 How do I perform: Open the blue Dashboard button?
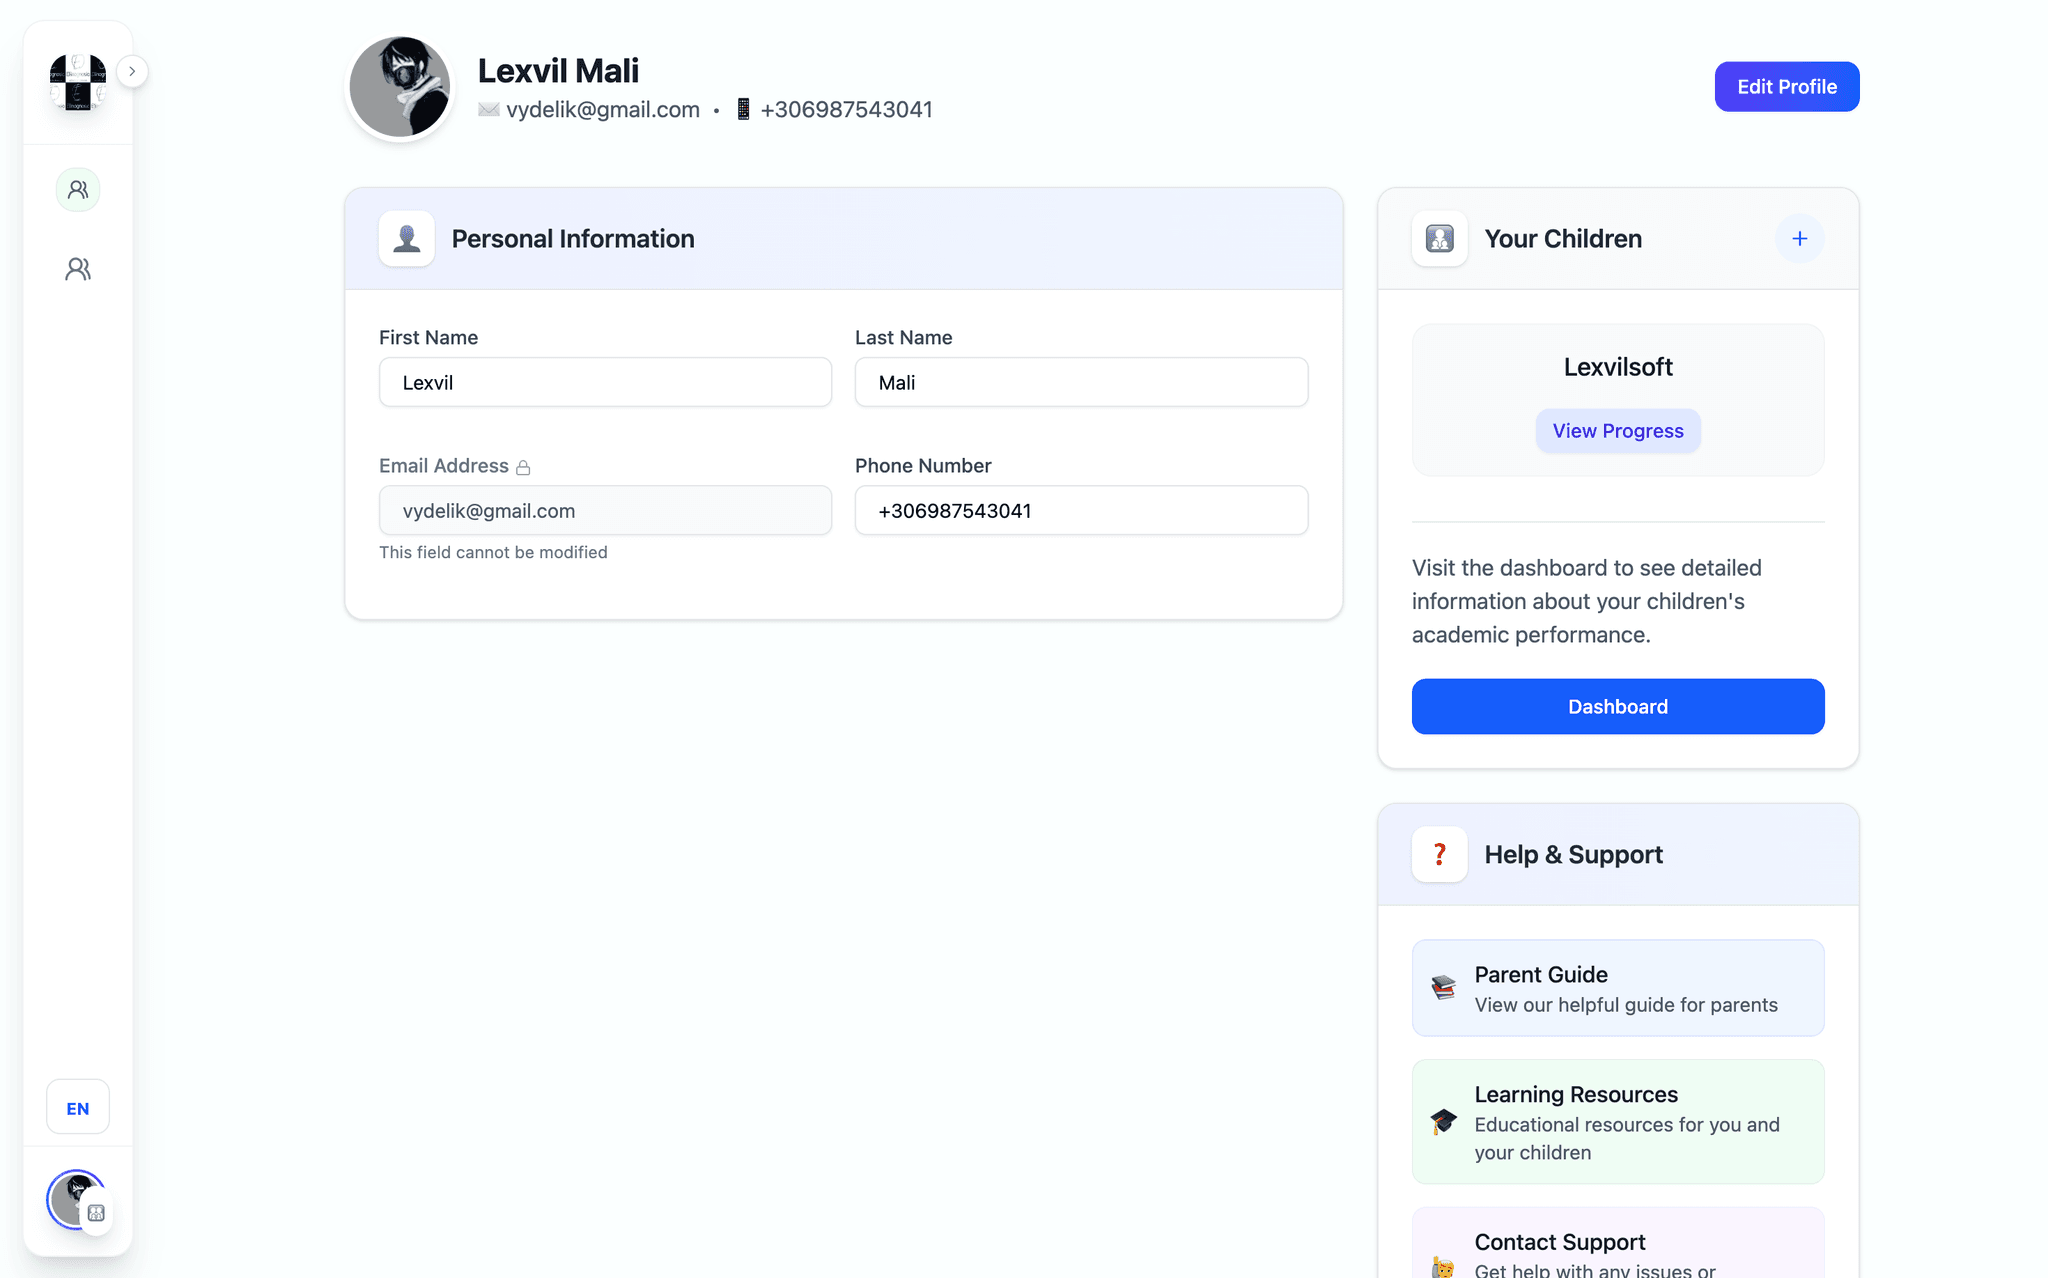[x=1618, y=706]
